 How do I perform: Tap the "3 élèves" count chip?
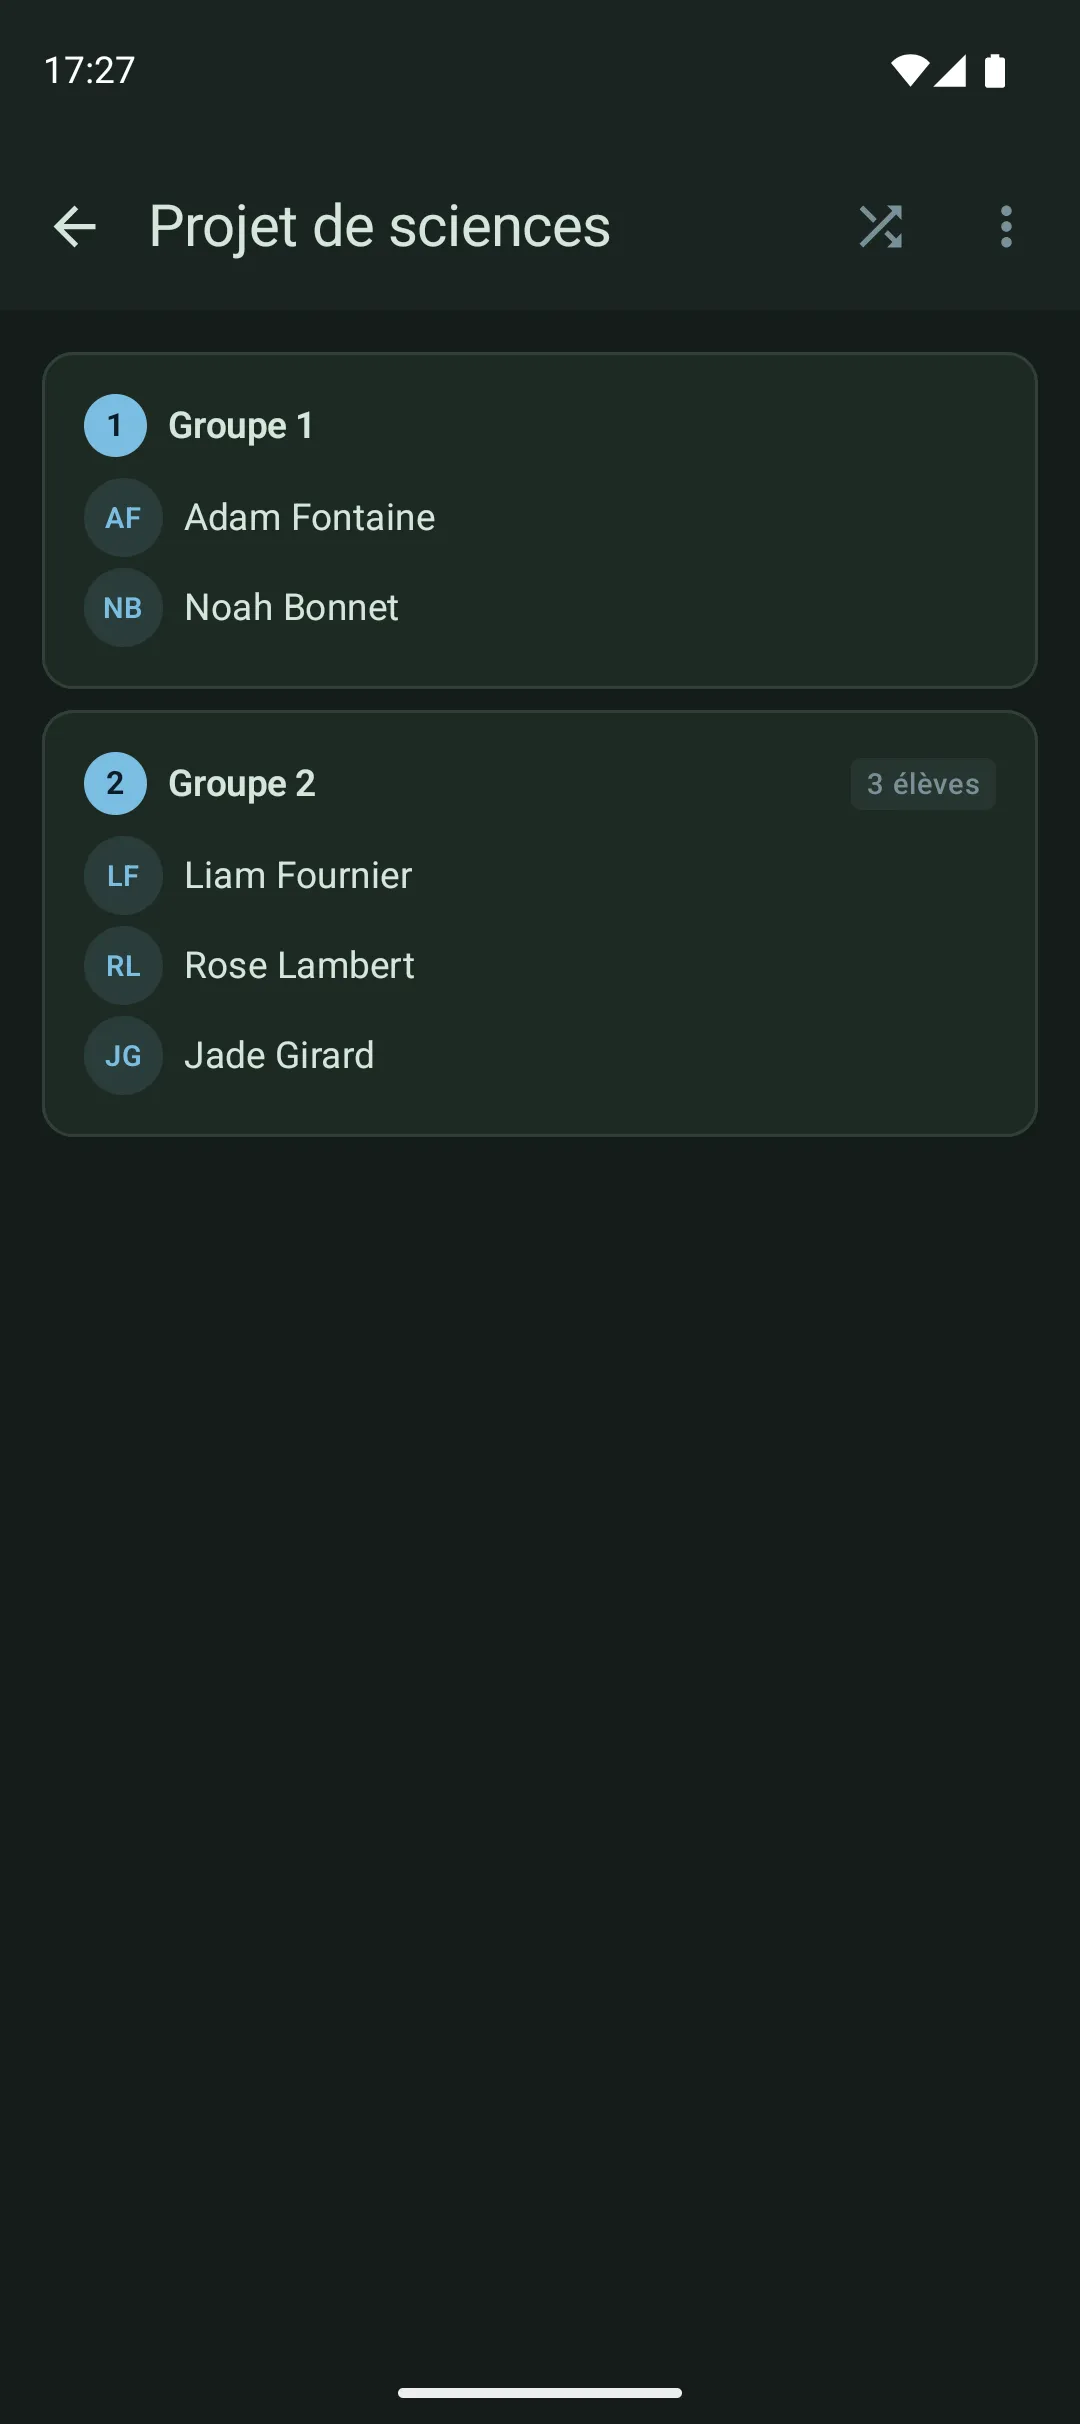pyautogui.click(x=922, y=784)
